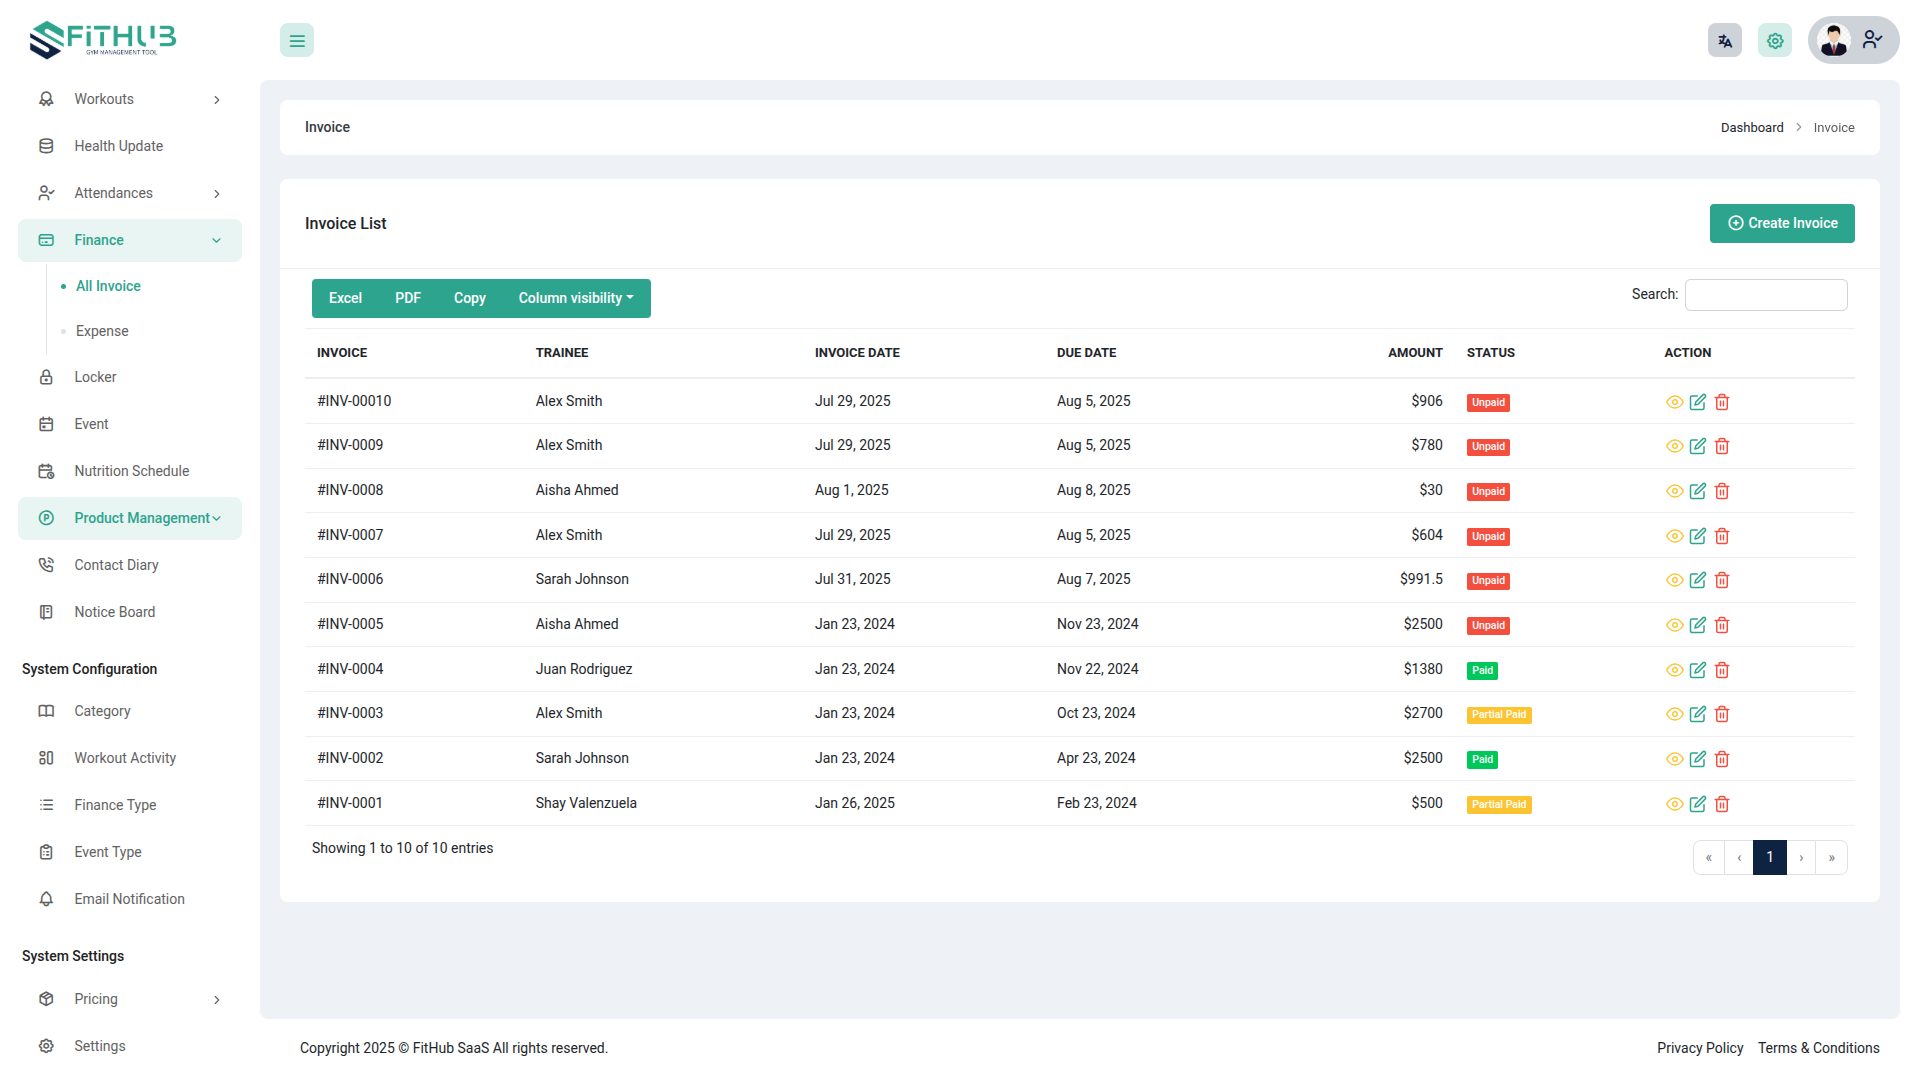1920x1080 pixels.
Task: View invoice #INV-0003 via eye icon
Action: pos(1674,714)
